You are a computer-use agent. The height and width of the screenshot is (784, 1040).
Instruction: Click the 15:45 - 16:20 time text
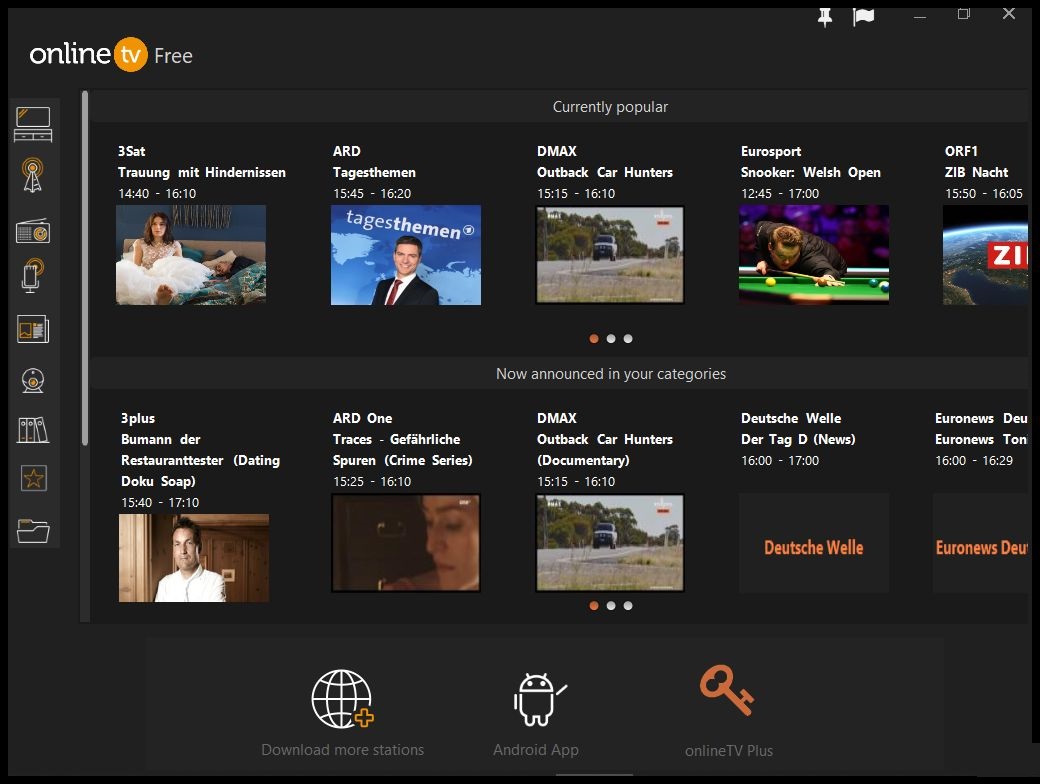372,194
